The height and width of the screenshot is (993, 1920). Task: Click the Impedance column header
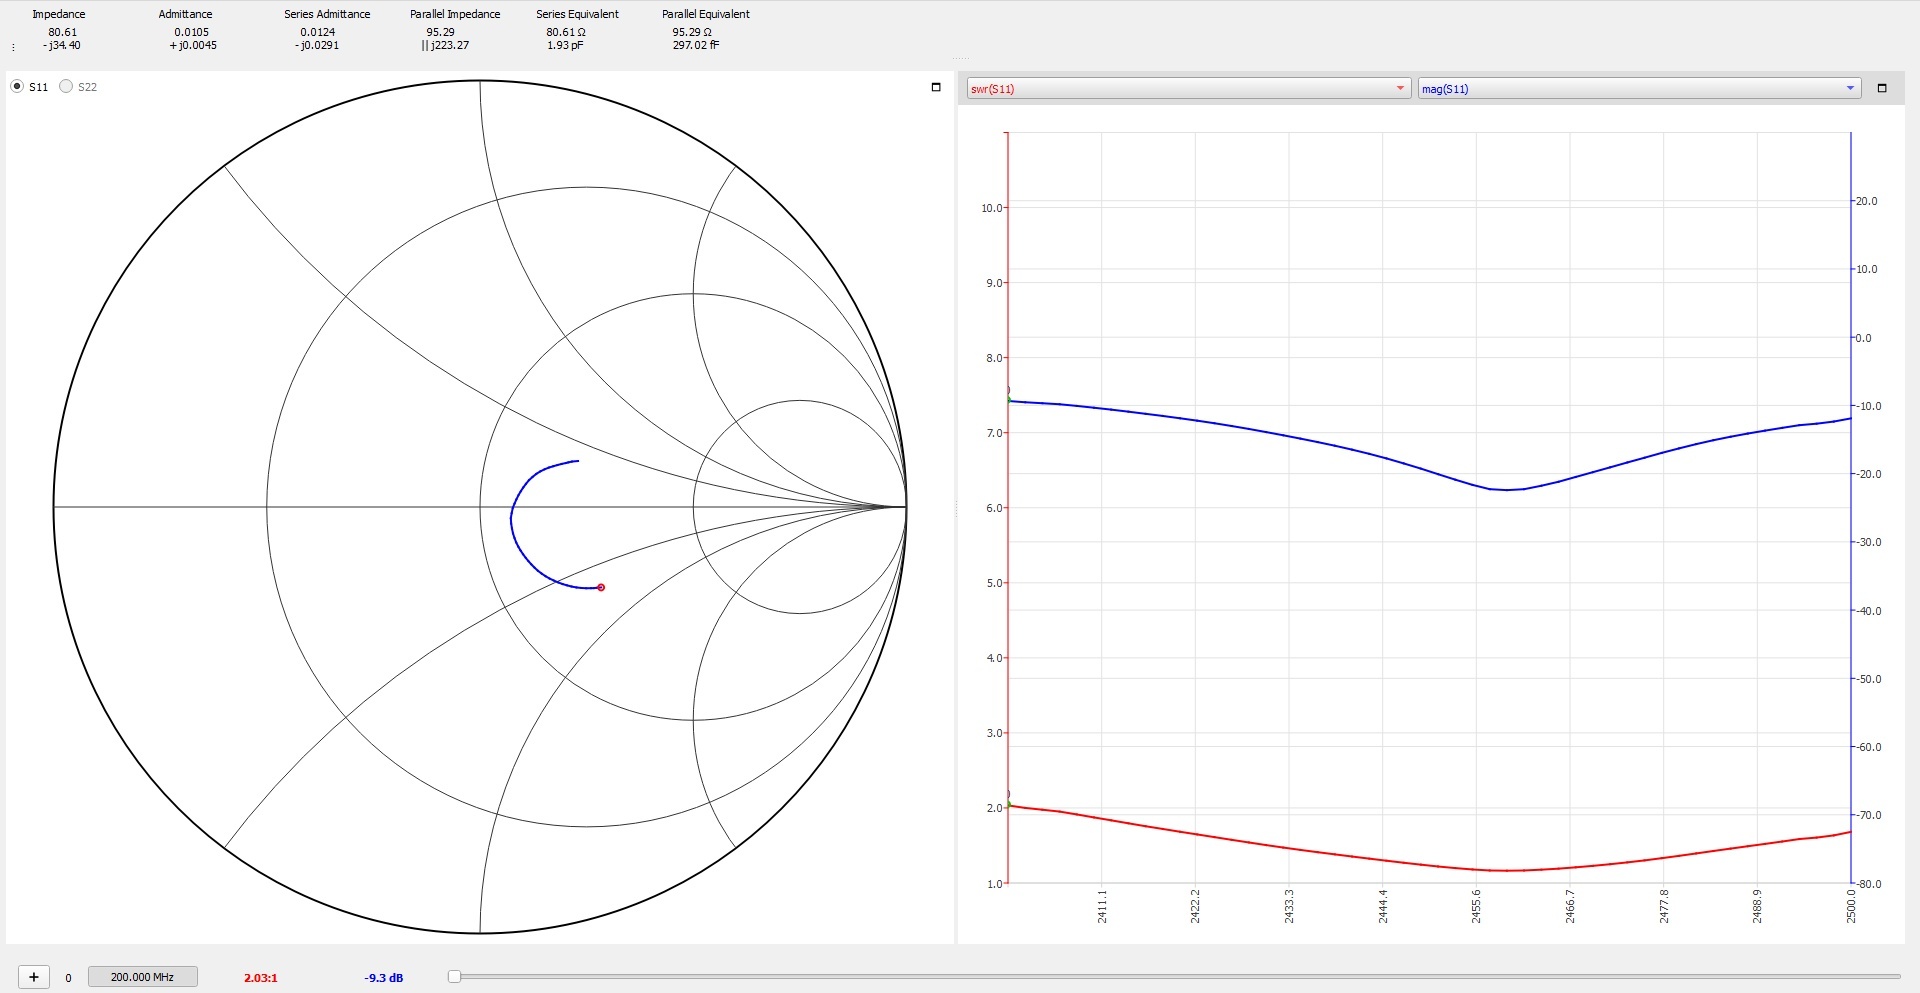point(59,14)
